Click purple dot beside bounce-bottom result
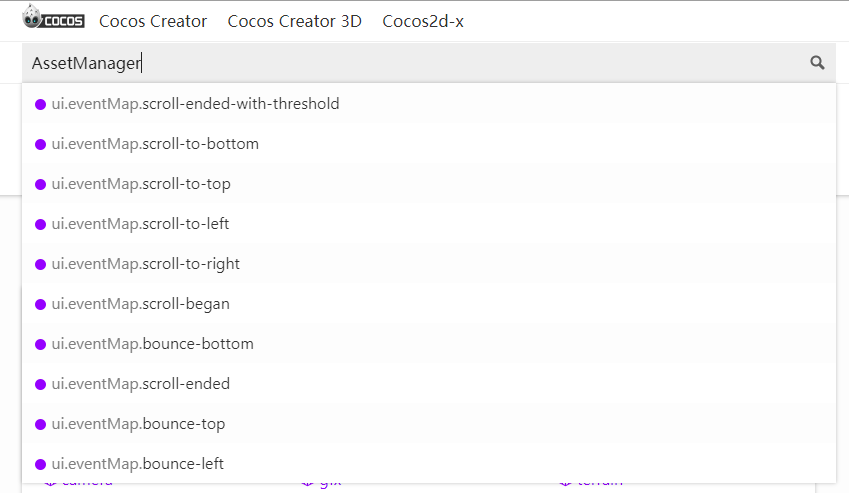This screenshot has width=849, height=493. [41, 344]
